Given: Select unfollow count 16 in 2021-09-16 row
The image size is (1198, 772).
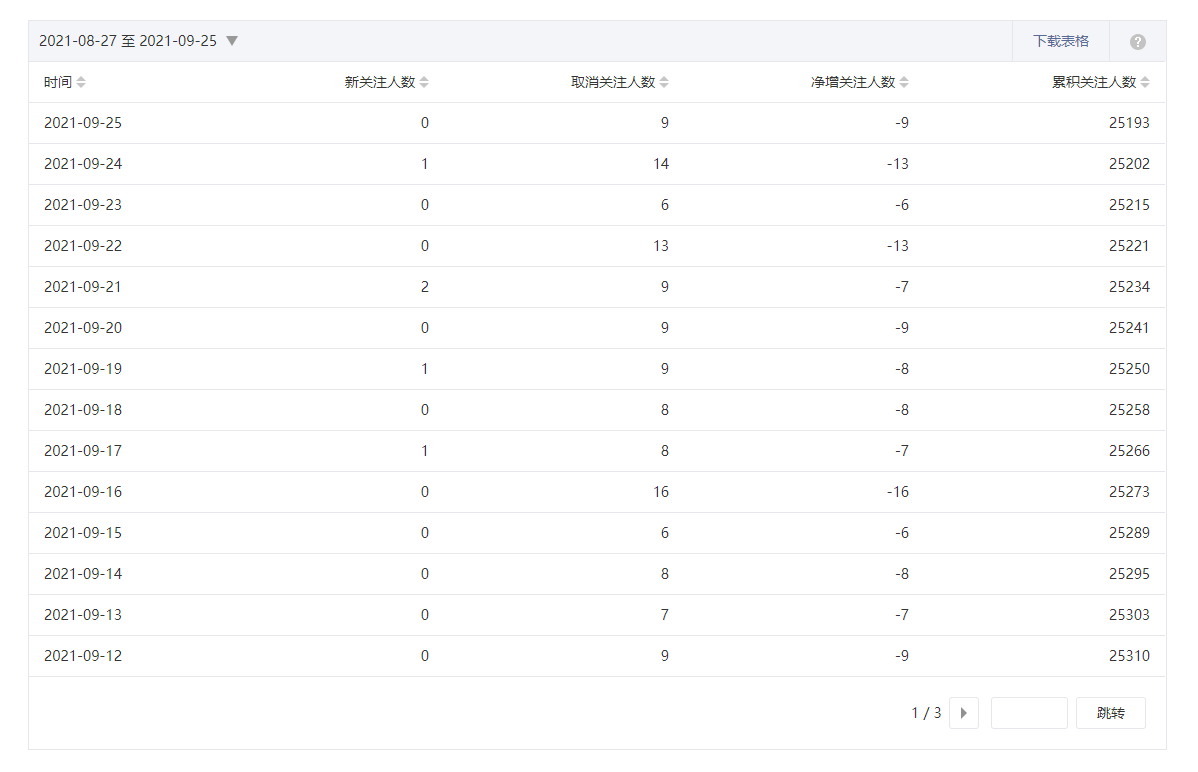Looking at the screenshot, I should (661, 492).
